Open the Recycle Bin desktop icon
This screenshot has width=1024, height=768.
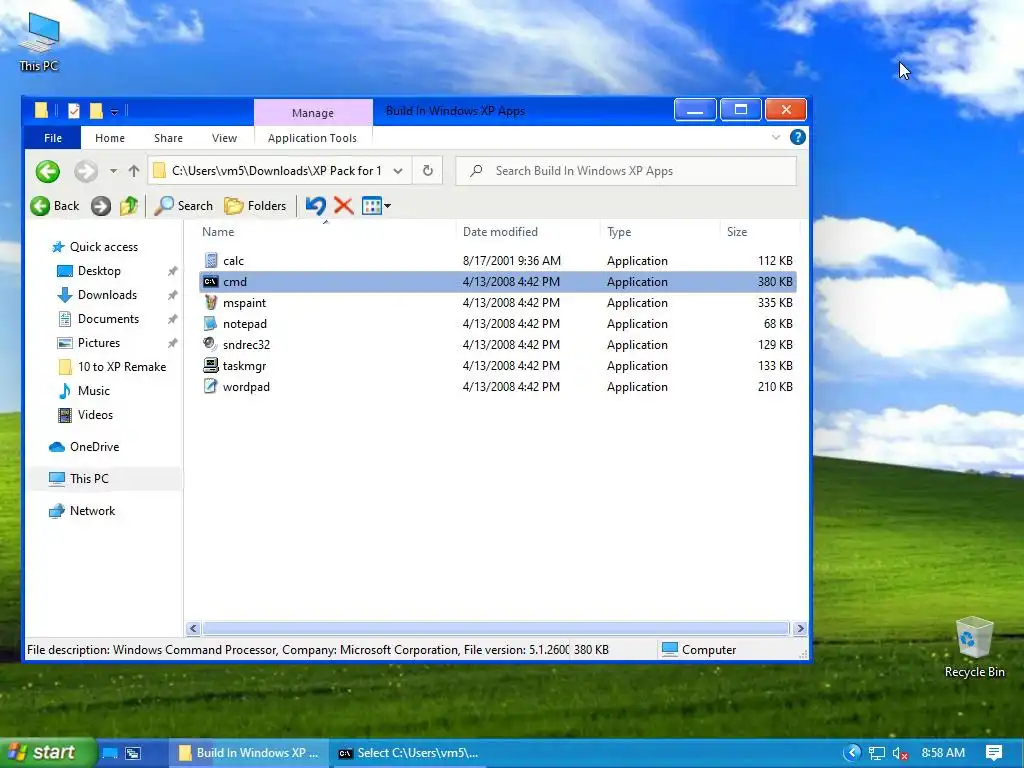coord(974,648)
